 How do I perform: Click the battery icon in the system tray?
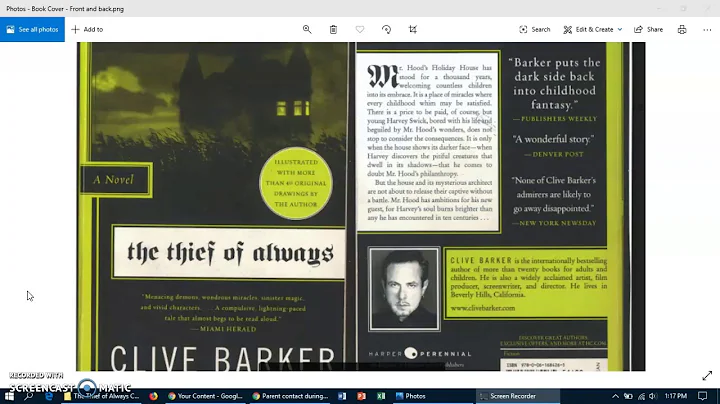coord(628,396)
